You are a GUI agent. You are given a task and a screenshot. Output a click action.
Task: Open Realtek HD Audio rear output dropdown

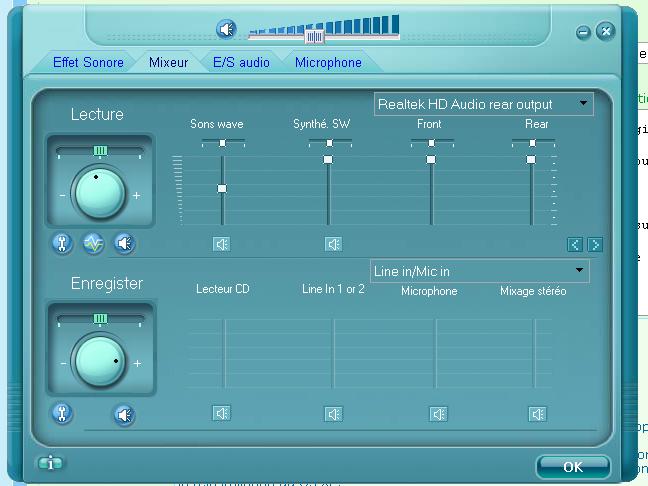pyautogui.click(x=483, y=104)
